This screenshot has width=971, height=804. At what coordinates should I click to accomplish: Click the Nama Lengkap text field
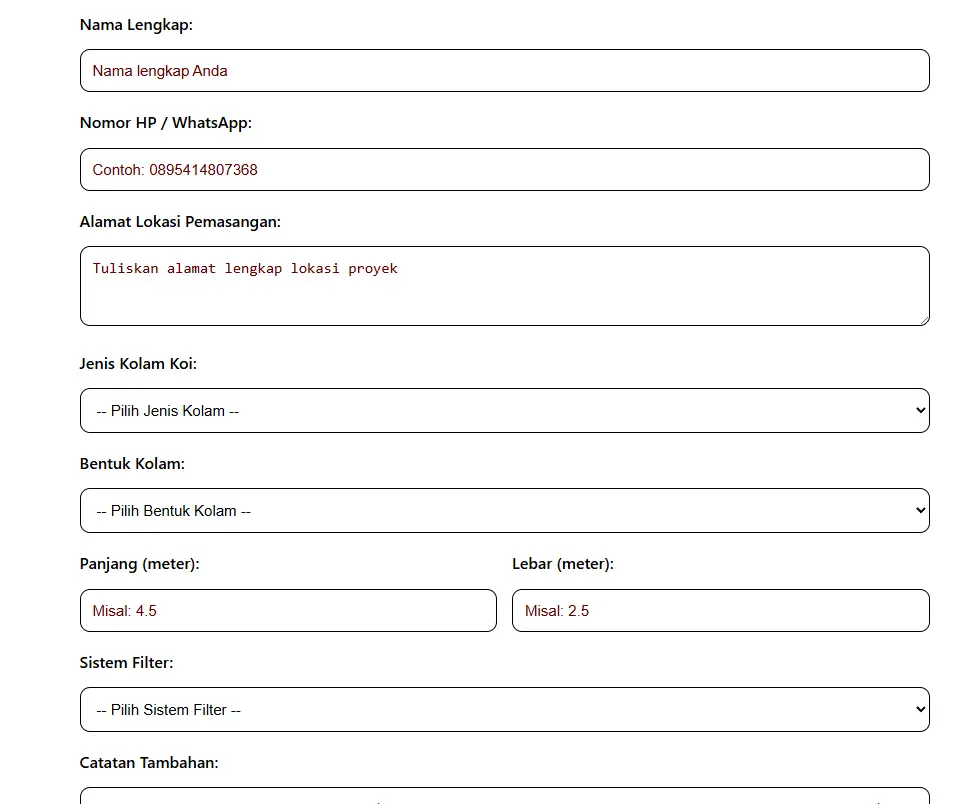504,71
